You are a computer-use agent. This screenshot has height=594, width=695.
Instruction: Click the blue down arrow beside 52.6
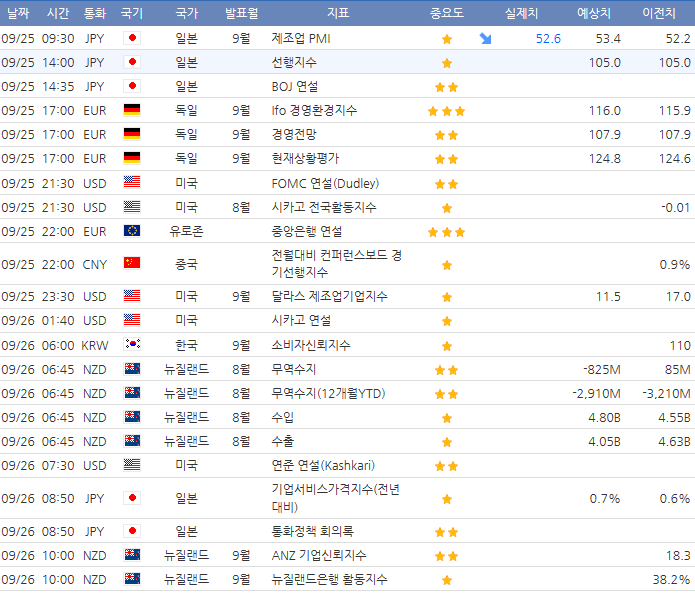[485, 39]
